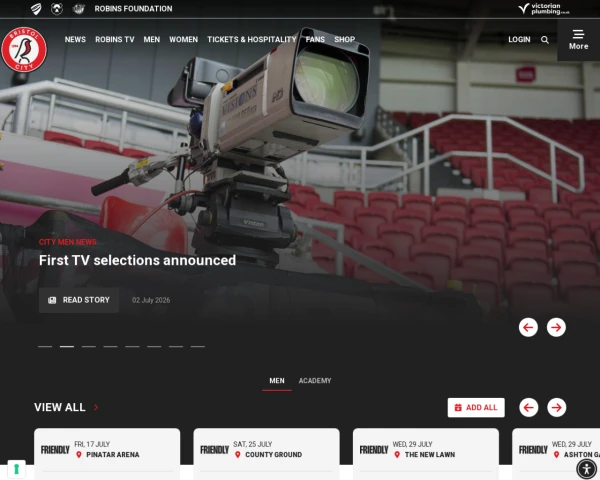Click the Login link
The width and height of the screenshot is (600, 480).
click(x=519, y=39)
